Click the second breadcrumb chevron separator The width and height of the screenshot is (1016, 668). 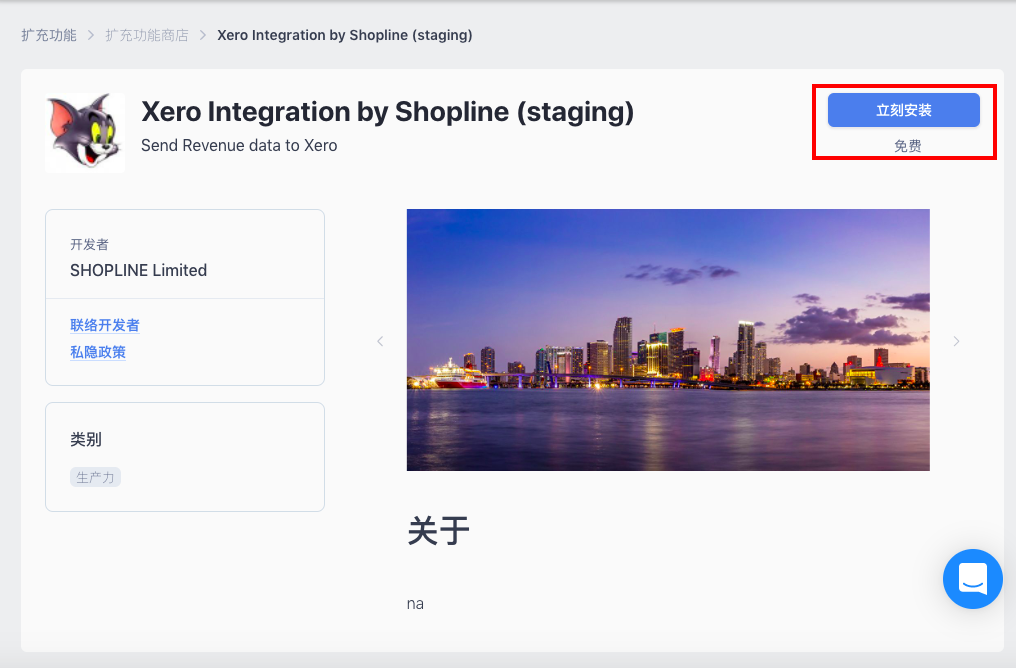coord(203,35)
